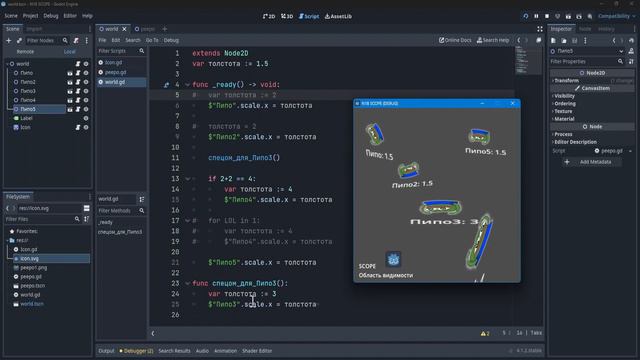Open the Script workspace

[309, 16]
